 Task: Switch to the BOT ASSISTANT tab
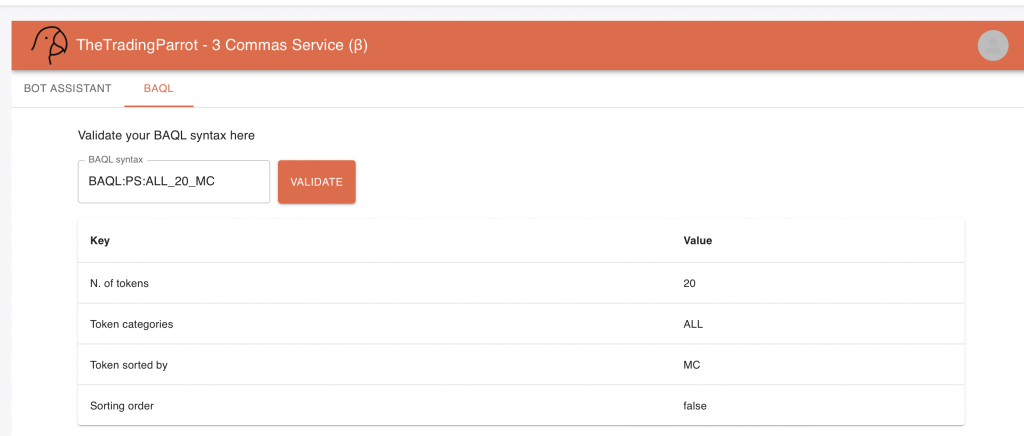coord(67,88)
